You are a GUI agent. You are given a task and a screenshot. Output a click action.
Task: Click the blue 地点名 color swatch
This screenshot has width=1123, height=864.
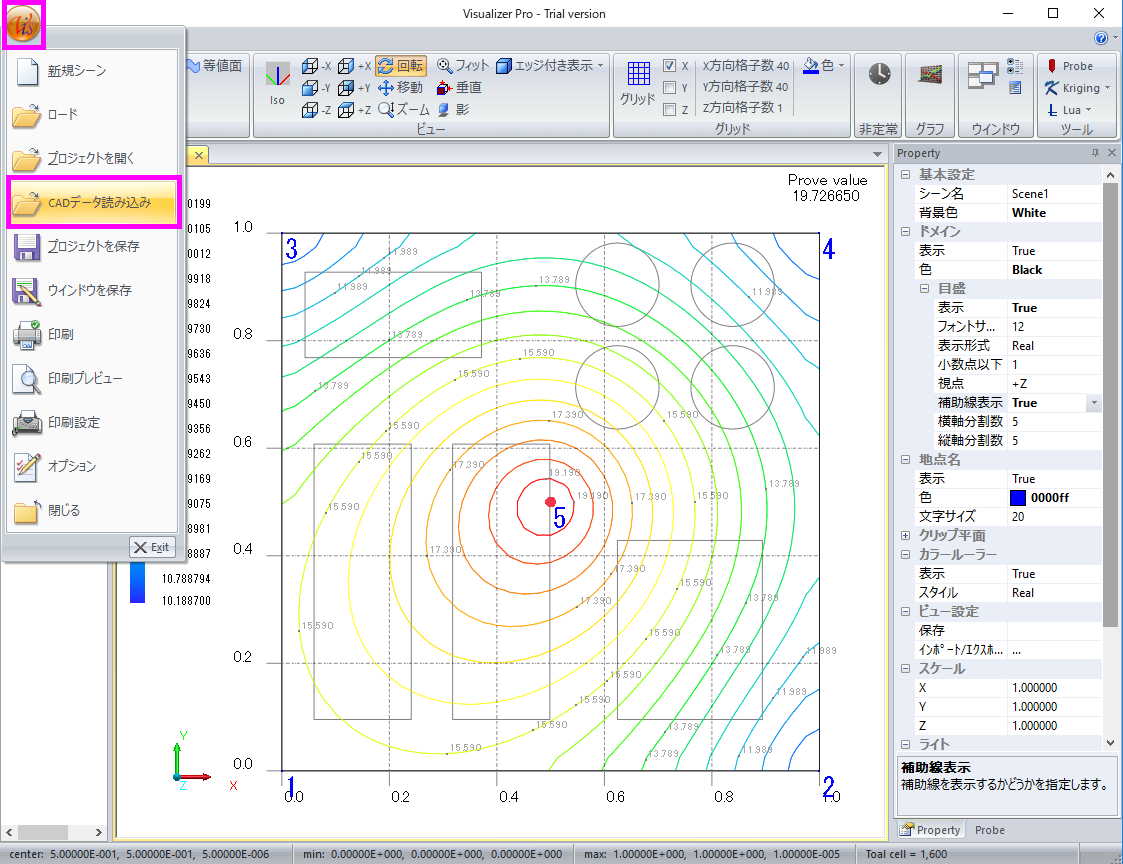tap(1018, 498)
